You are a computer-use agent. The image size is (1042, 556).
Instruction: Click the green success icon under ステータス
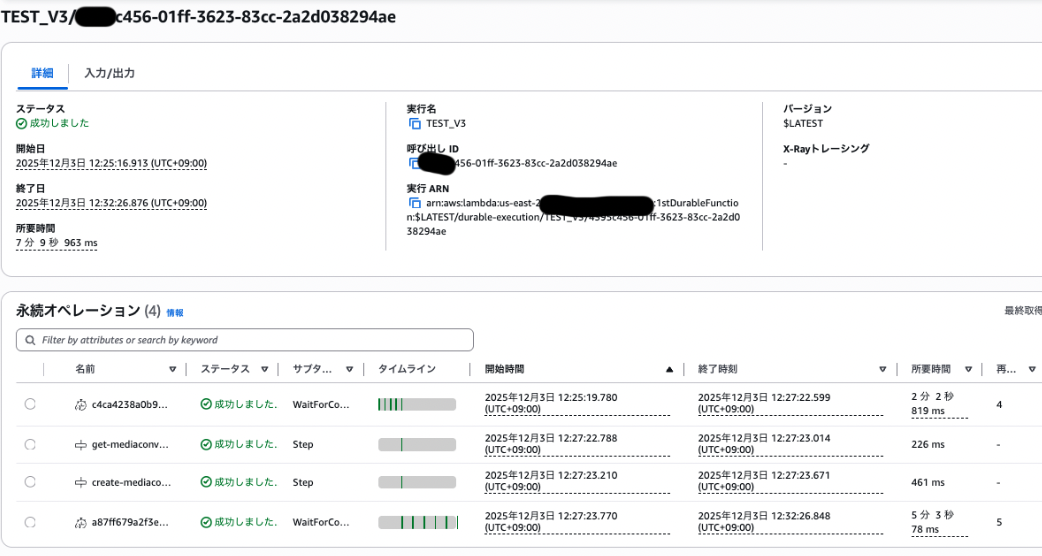click(21, 124)
